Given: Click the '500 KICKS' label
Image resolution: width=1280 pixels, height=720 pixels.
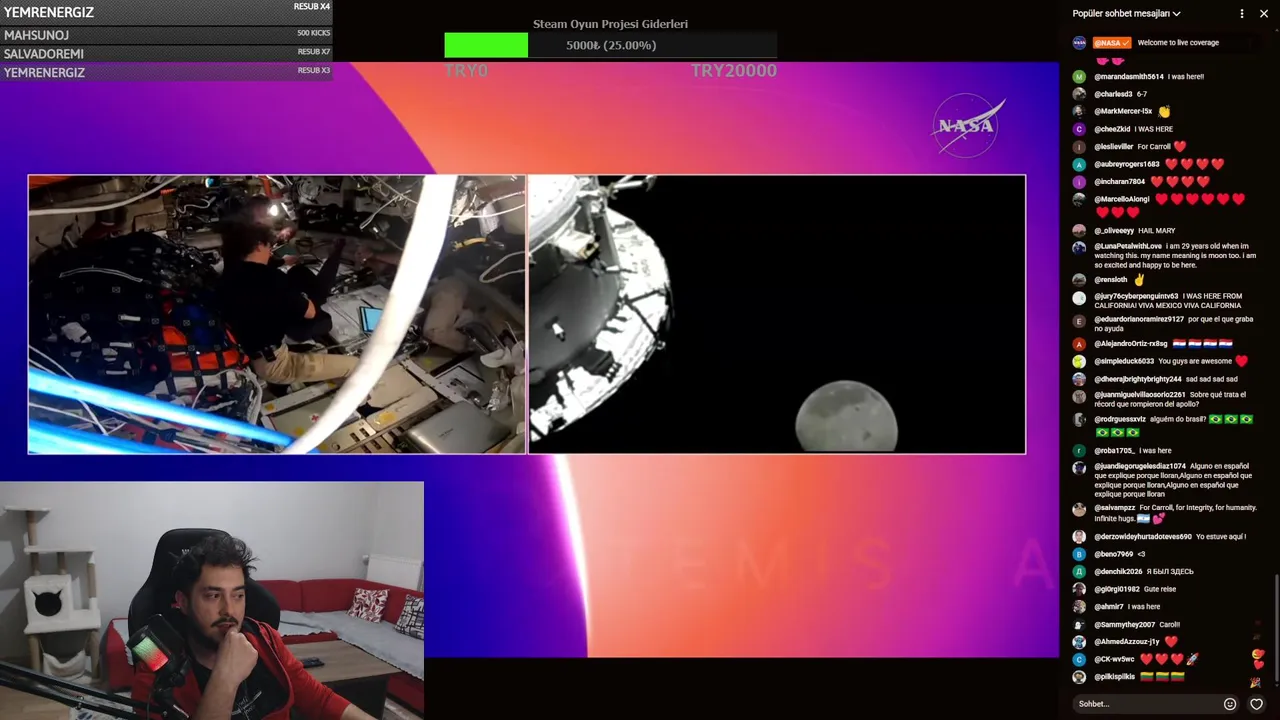Looking at the screenshot, I should (313, 33).
